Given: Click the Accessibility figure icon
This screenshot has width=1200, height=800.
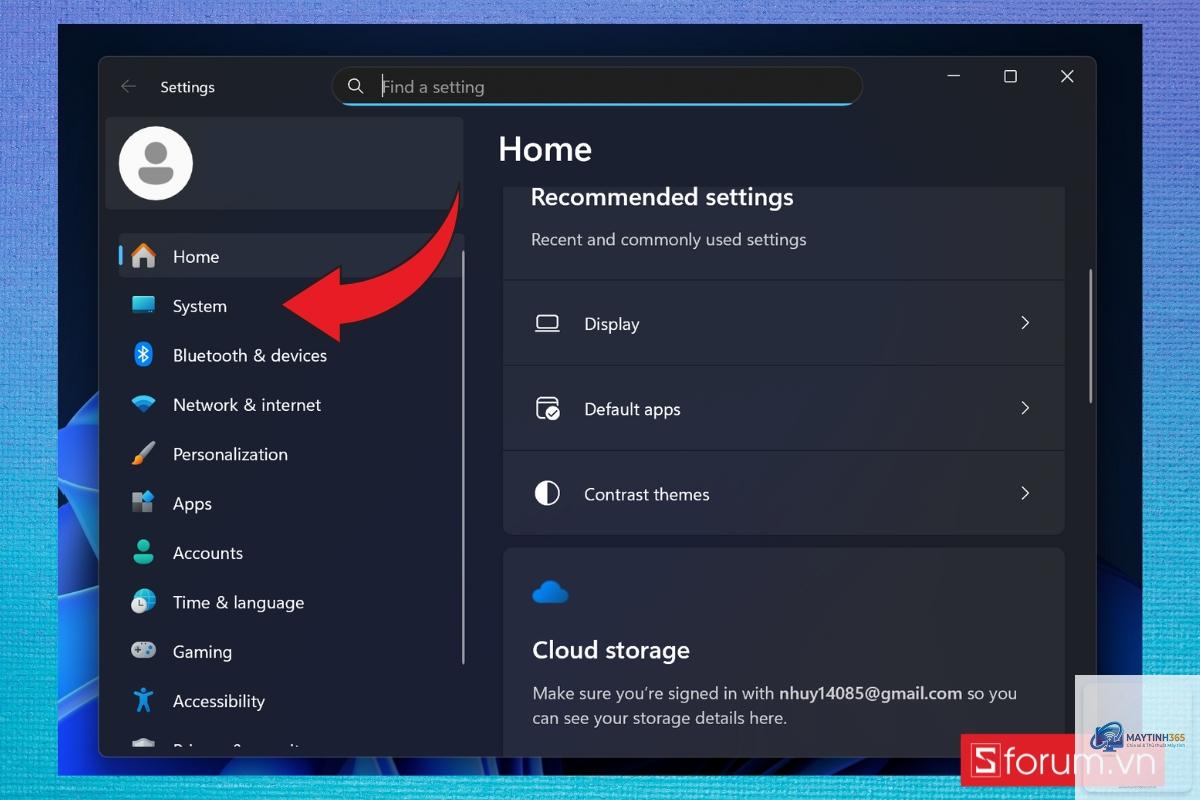Looking at the screenshot, I should [x=143, y=700].
